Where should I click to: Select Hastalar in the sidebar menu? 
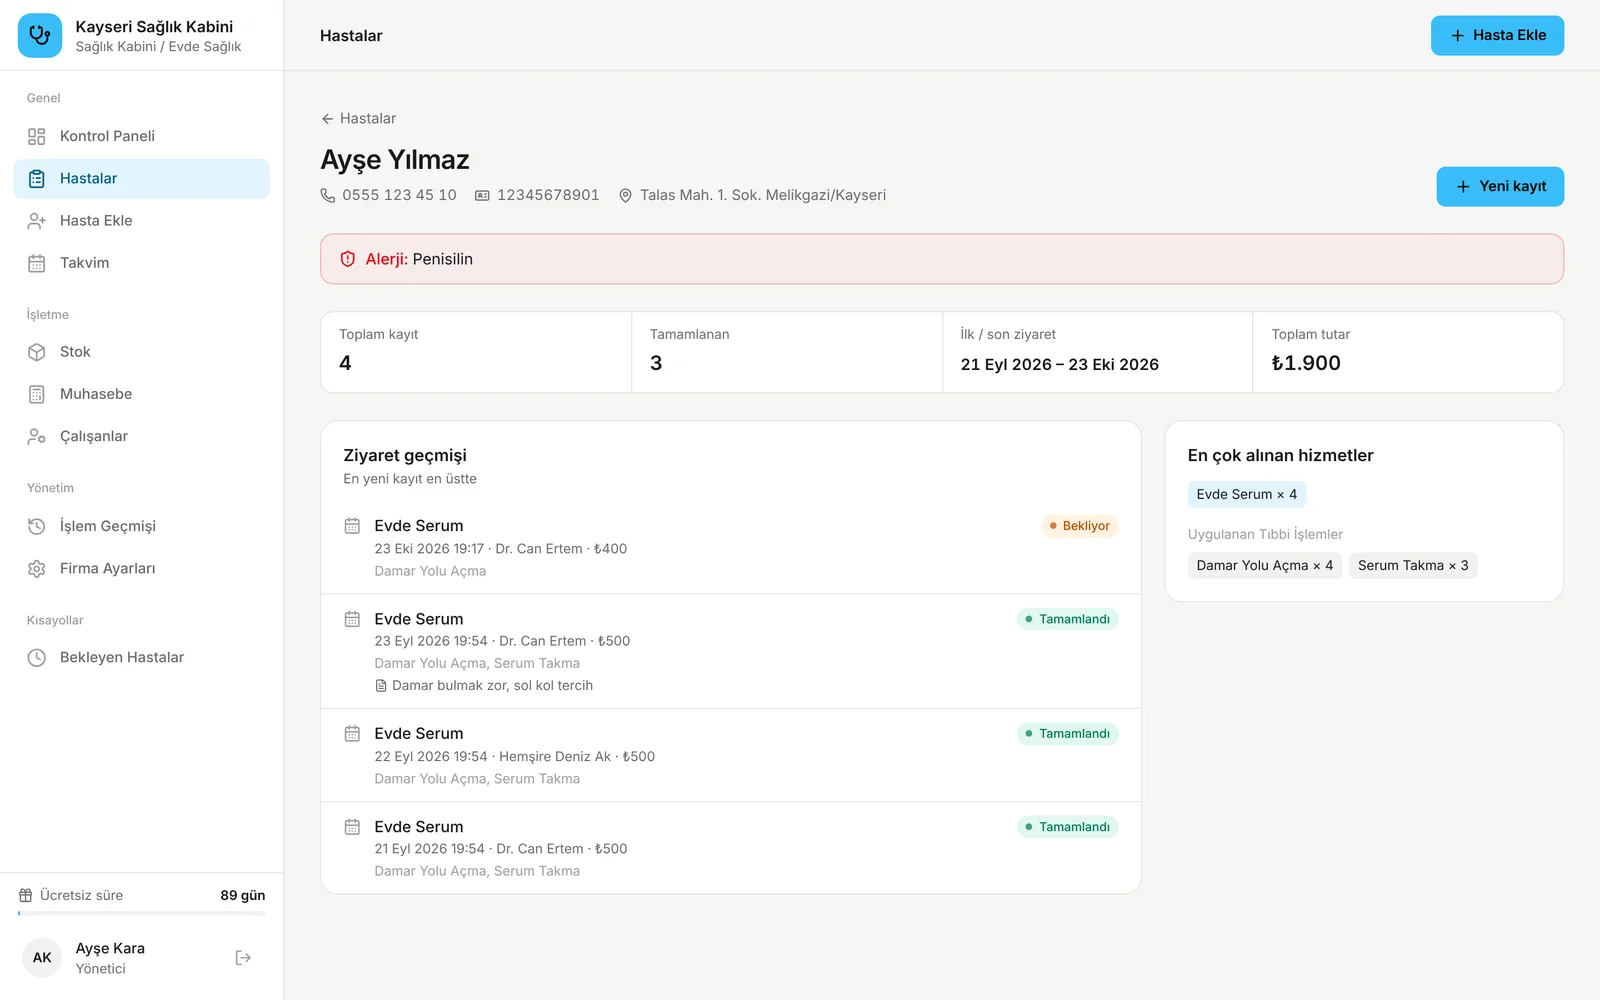pyautogui.click(x=142, y=178)
